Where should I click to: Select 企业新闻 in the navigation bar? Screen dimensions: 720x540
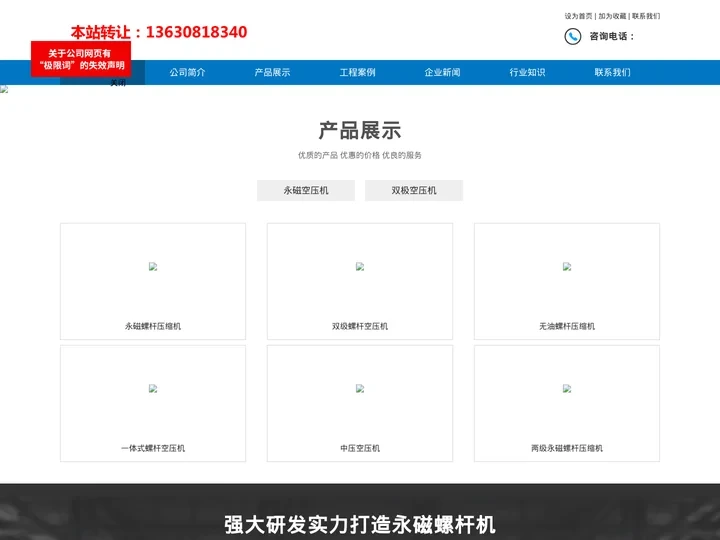(442, 73)
